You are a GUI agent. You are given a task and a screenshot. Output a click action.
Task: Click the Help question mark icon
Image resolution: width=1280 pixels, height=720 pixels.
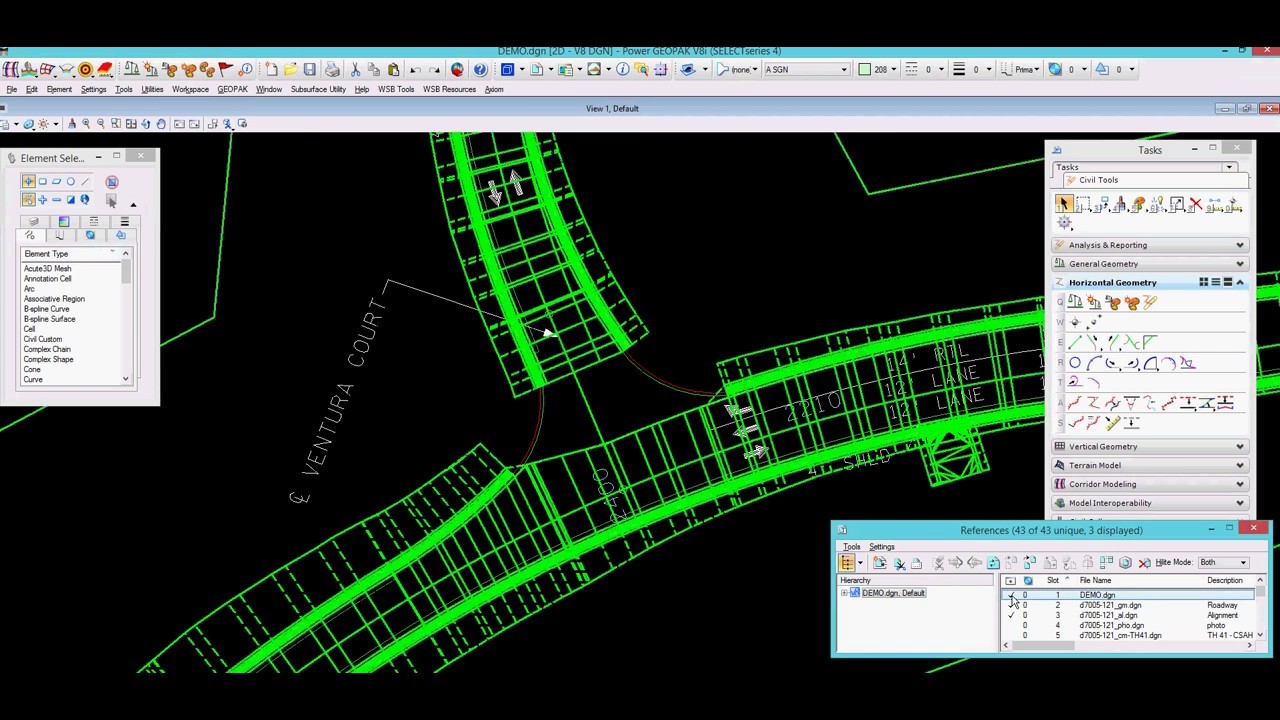click(480, 69)
